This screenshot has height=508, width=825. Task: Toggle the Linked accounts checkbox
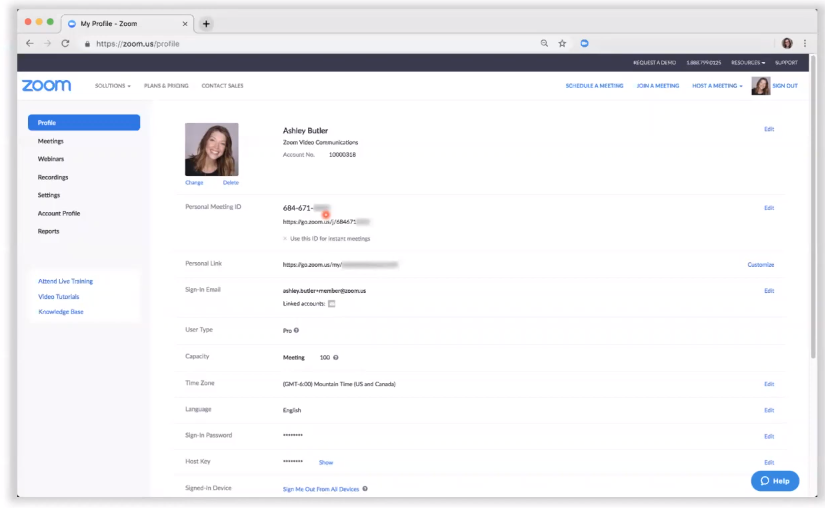[331, 303]
